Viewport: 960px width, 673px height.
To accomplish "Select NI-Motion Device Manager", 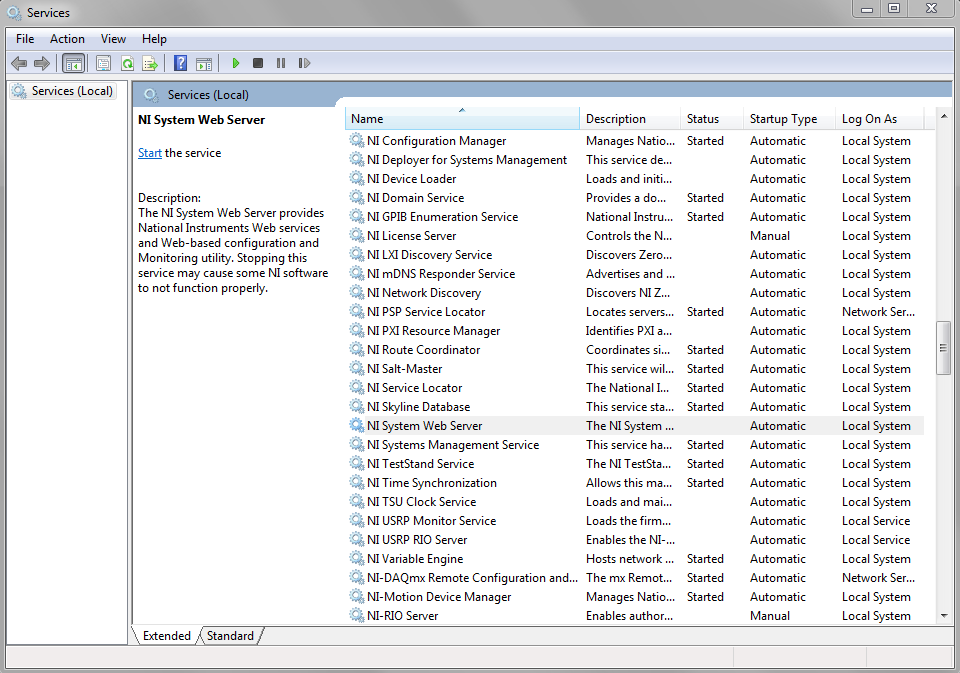I will [634, 596].
